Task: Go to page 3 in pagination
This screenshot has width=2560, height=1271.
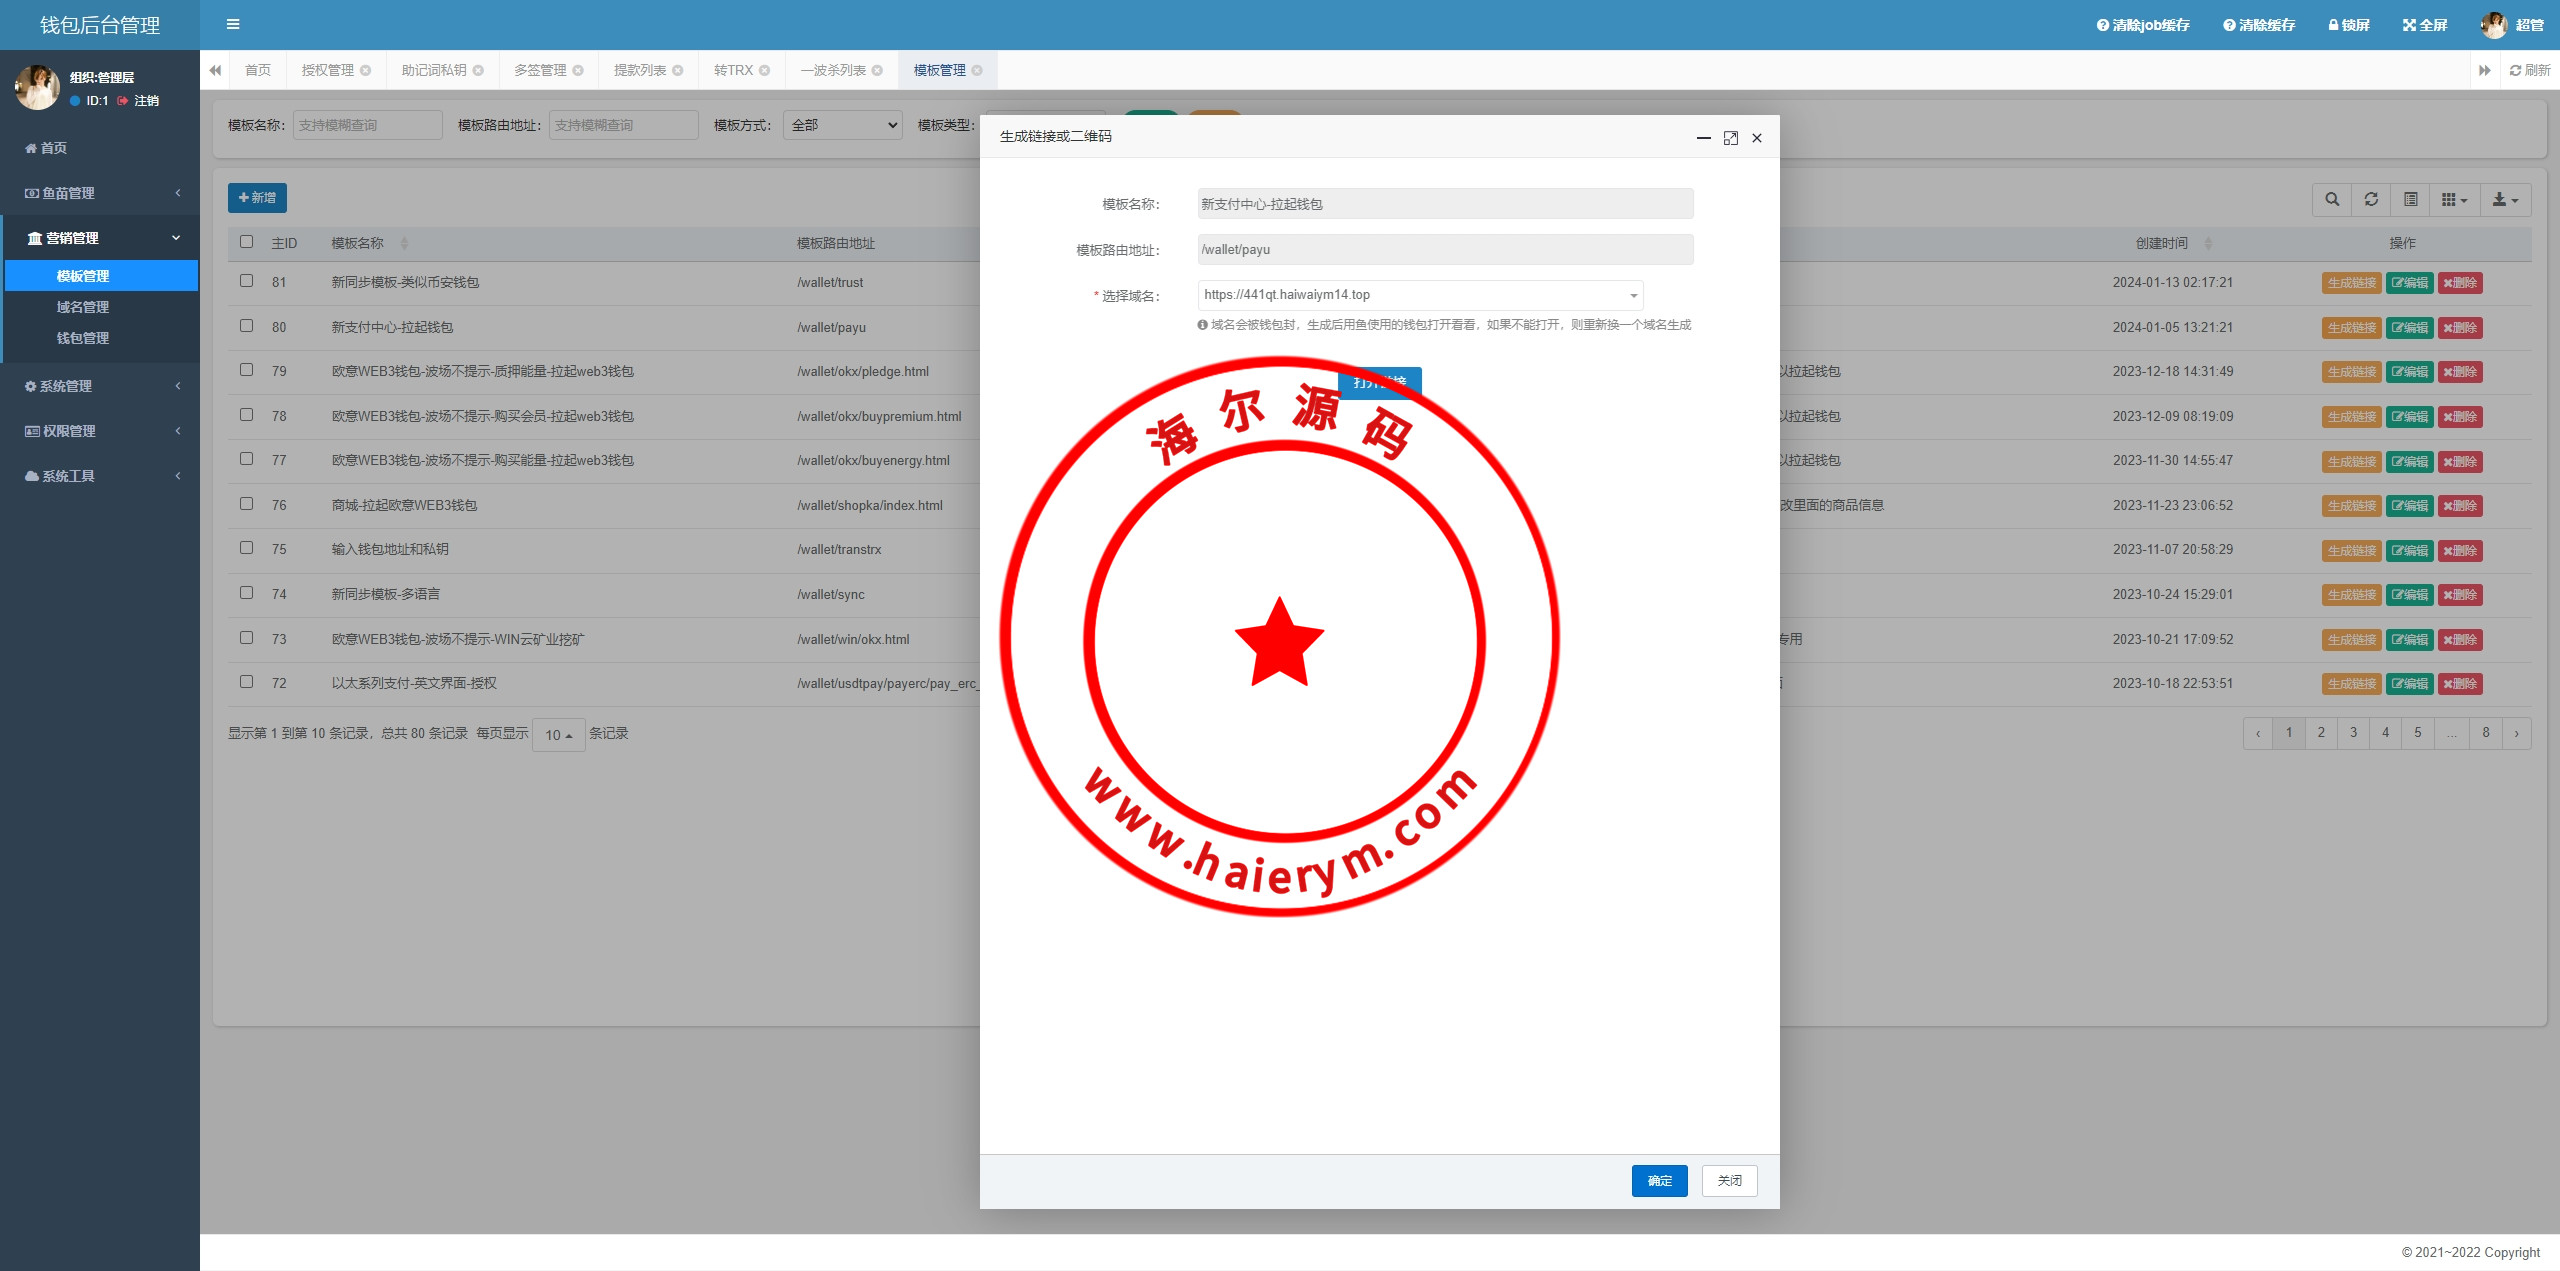Action: 2353,733
